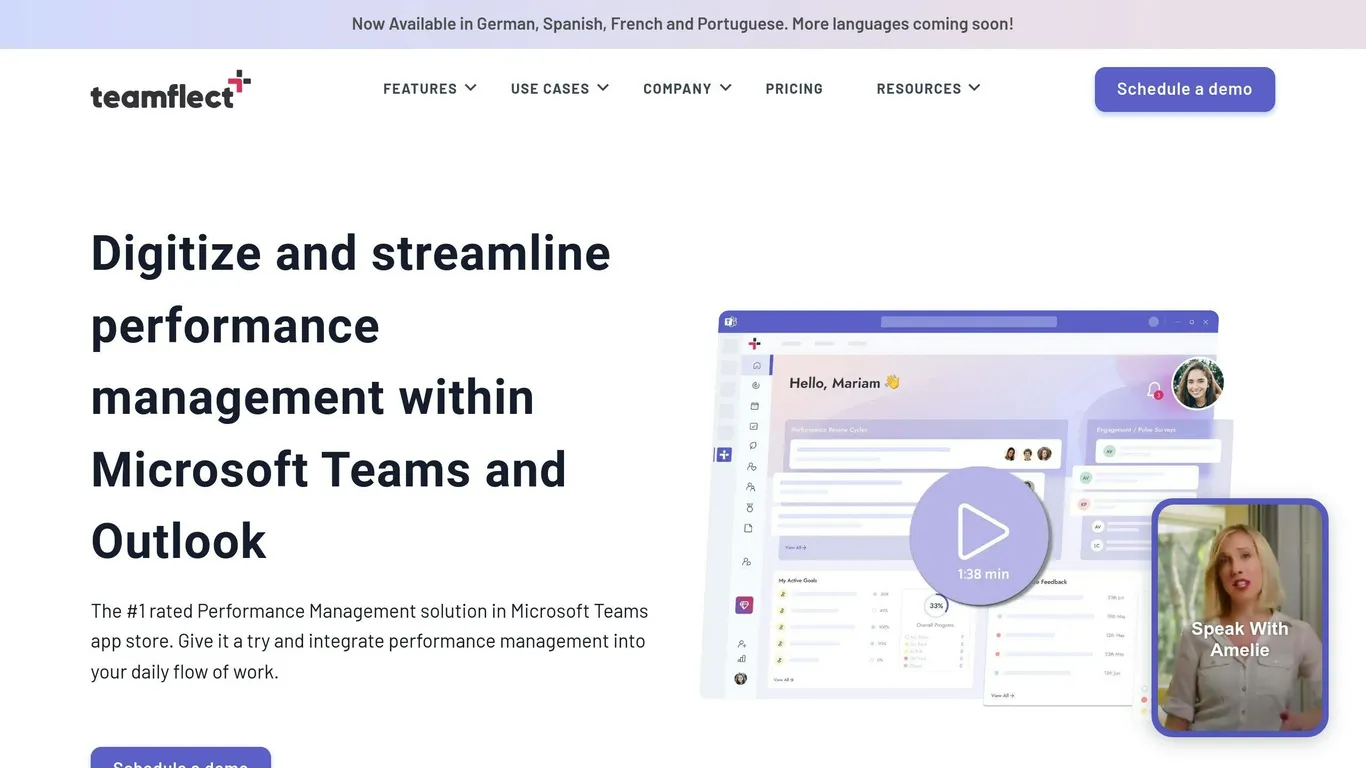Image resolution: width=1366 pixels, height=768 pixels.
Task: Click the calendar icon in the preview sidebar
Action: 755,406
